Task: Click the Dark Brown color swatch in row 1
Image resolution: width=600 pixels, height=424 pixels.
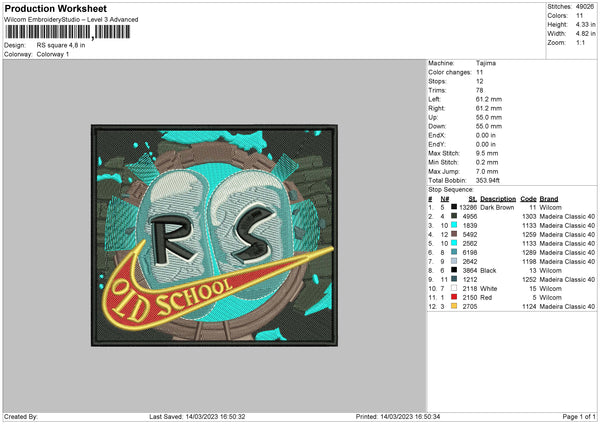Action: point(454,207)
